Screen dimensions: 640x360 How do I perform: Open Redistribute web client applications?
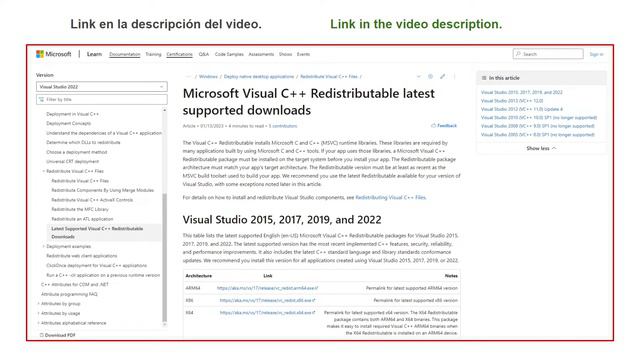[82, 256]
